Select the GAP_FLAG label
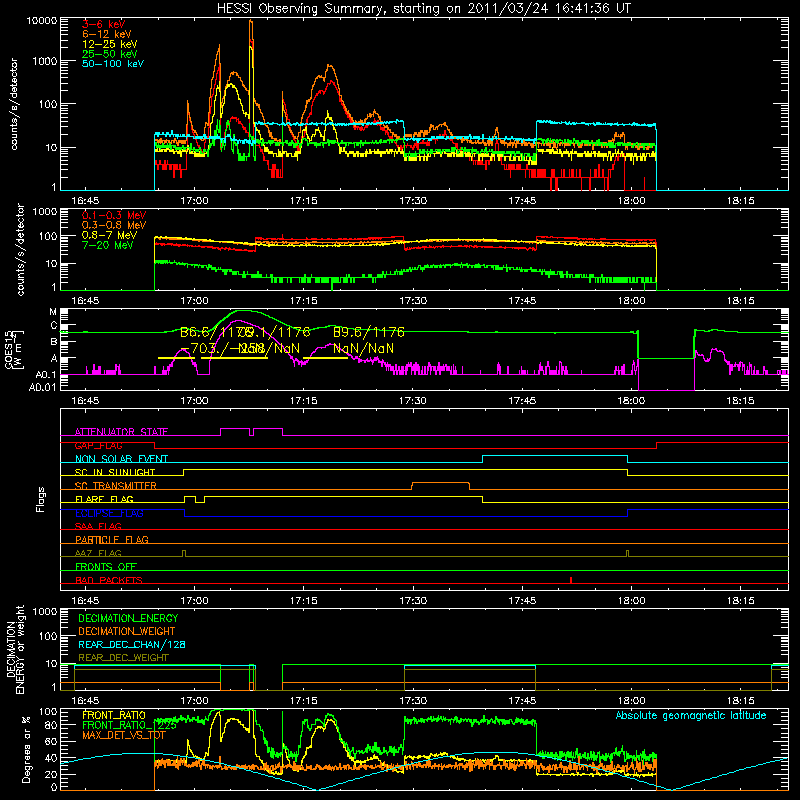 pyautogui.click(x=98, y=445)
